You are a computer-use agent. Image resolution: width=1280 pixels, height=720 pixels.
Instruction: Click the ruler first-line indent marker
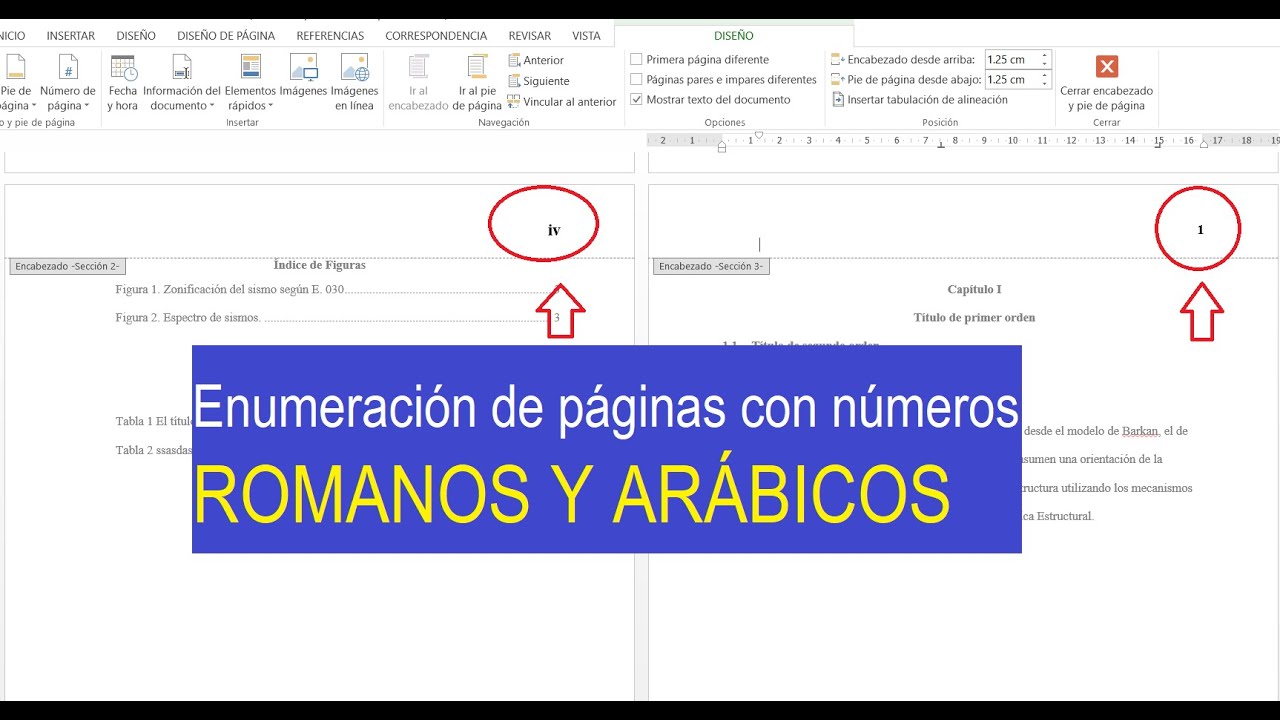pyautogui.click(x=759, y=135)
